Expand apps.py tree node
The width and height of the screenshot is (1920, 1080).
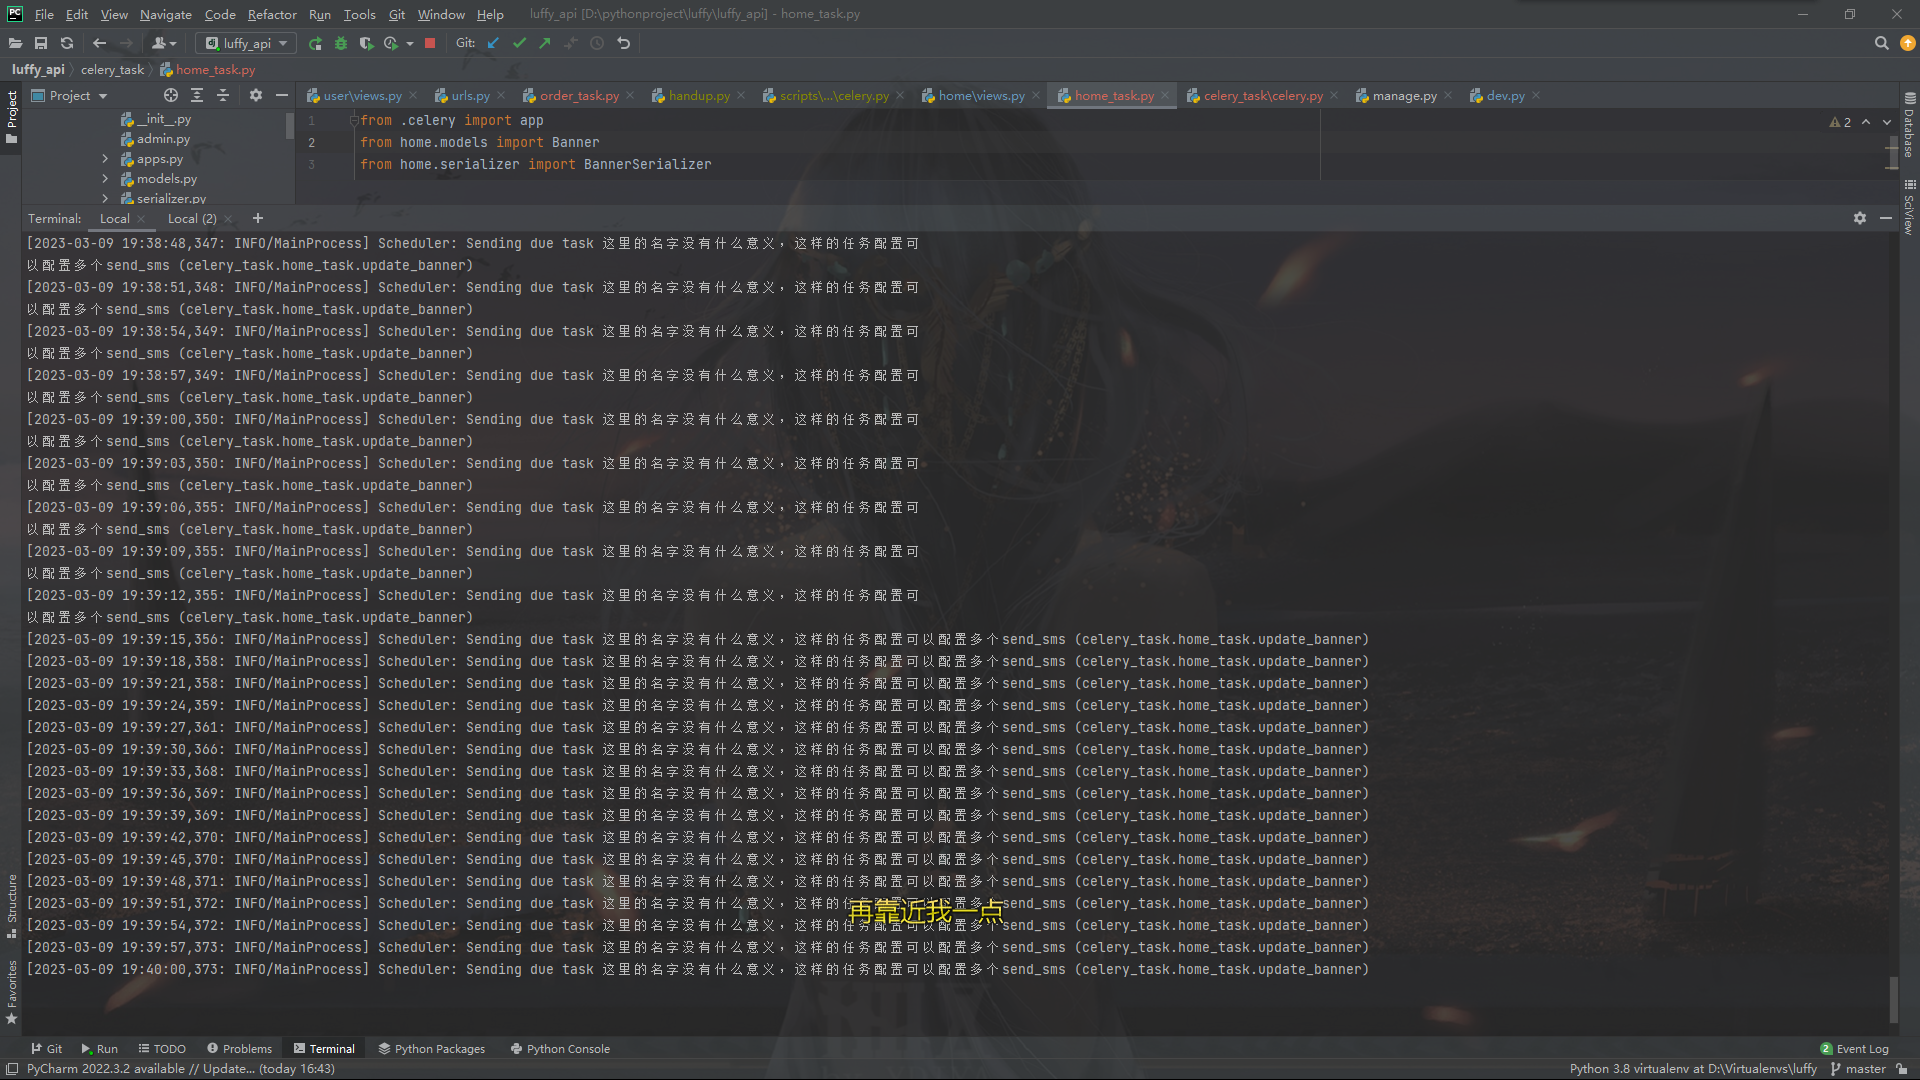tap(105, 159)
